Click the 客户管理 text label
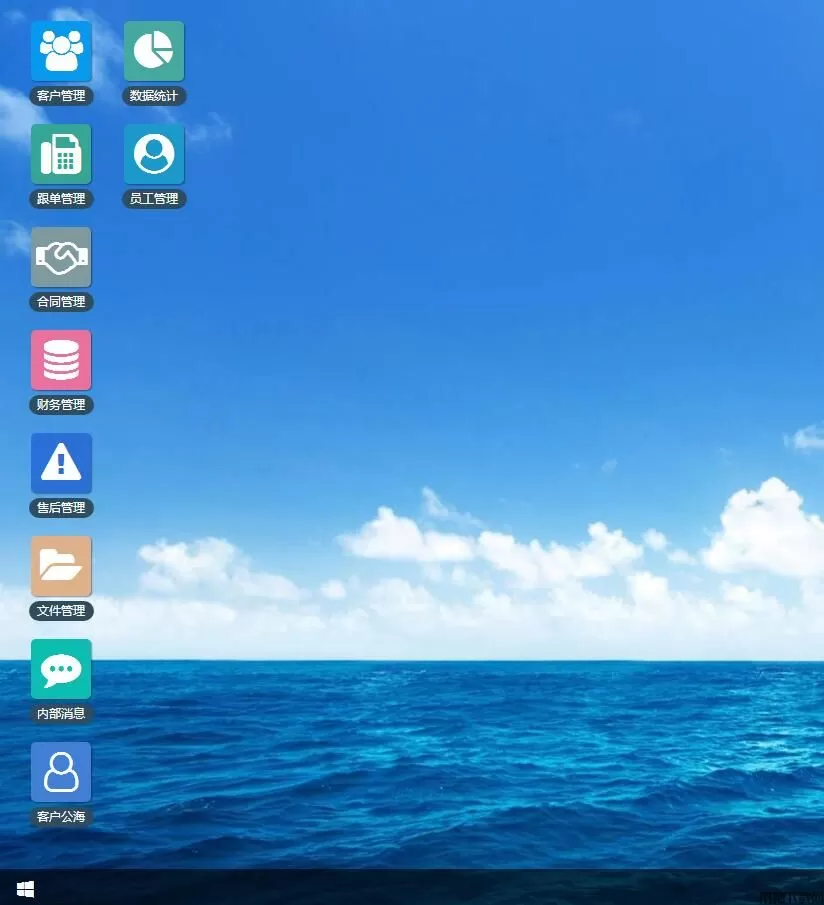The image size is (824, 905). (61, 96)
